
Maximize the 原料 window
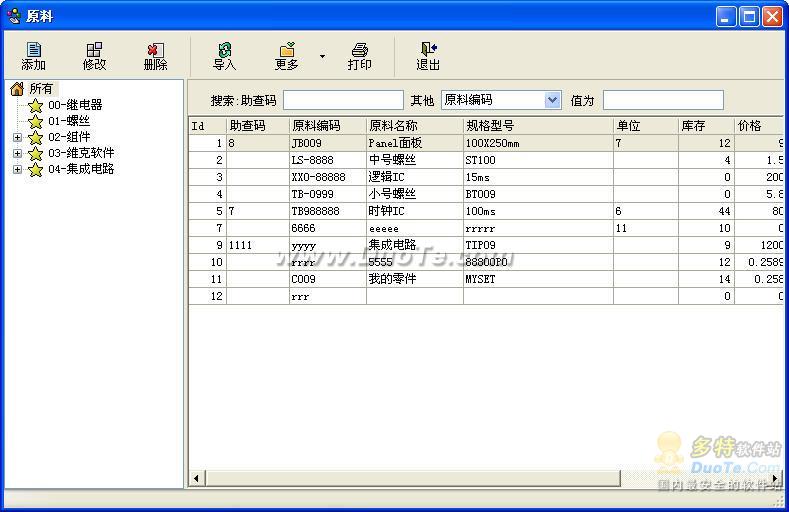pos(749,17)
